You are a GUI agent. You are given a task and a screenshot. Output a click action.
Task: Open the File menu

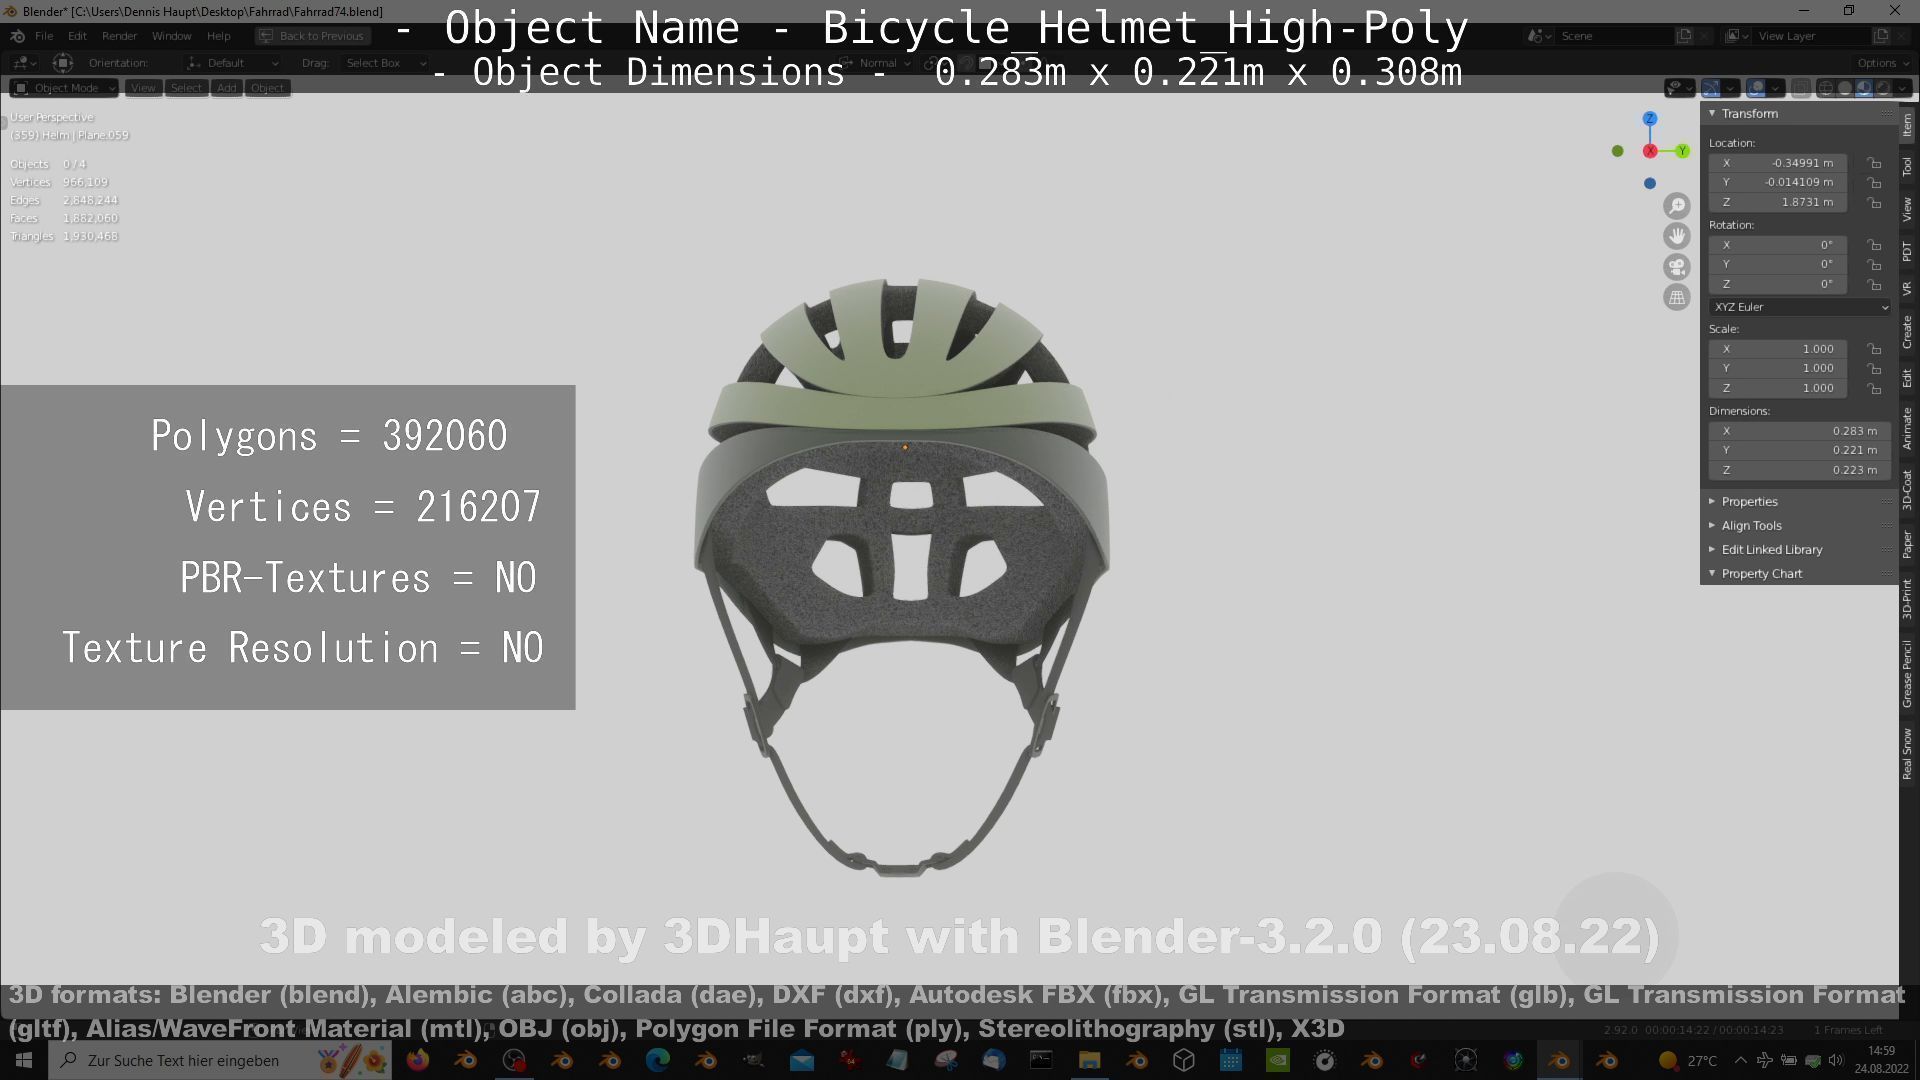pyautogui.click(x=44, y=36)
